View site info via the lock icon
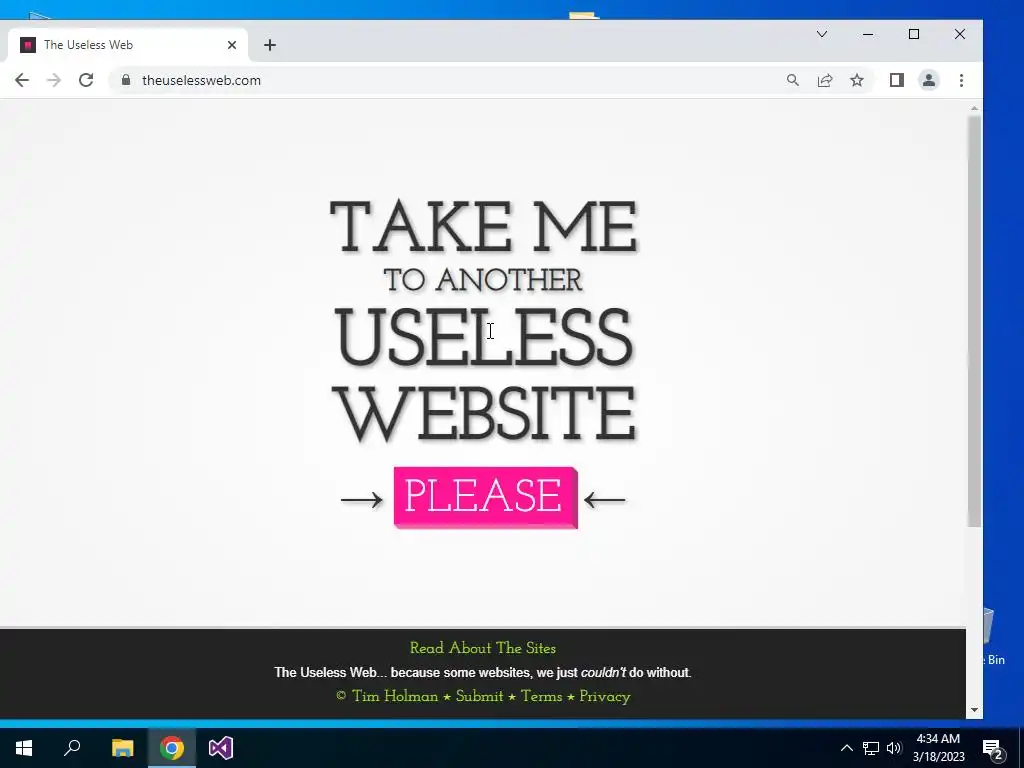 126,80
